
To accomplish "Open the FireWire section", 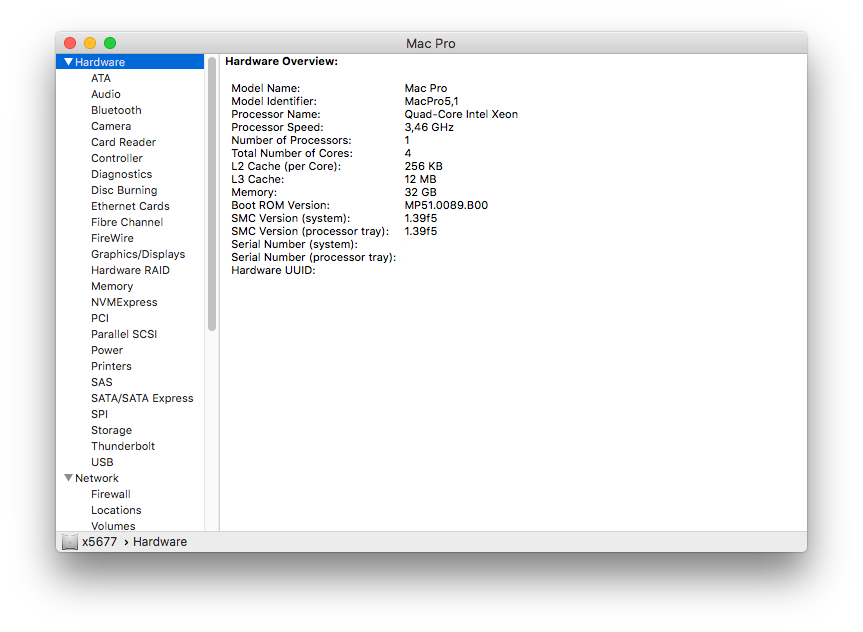I will [x=112, y=238].
